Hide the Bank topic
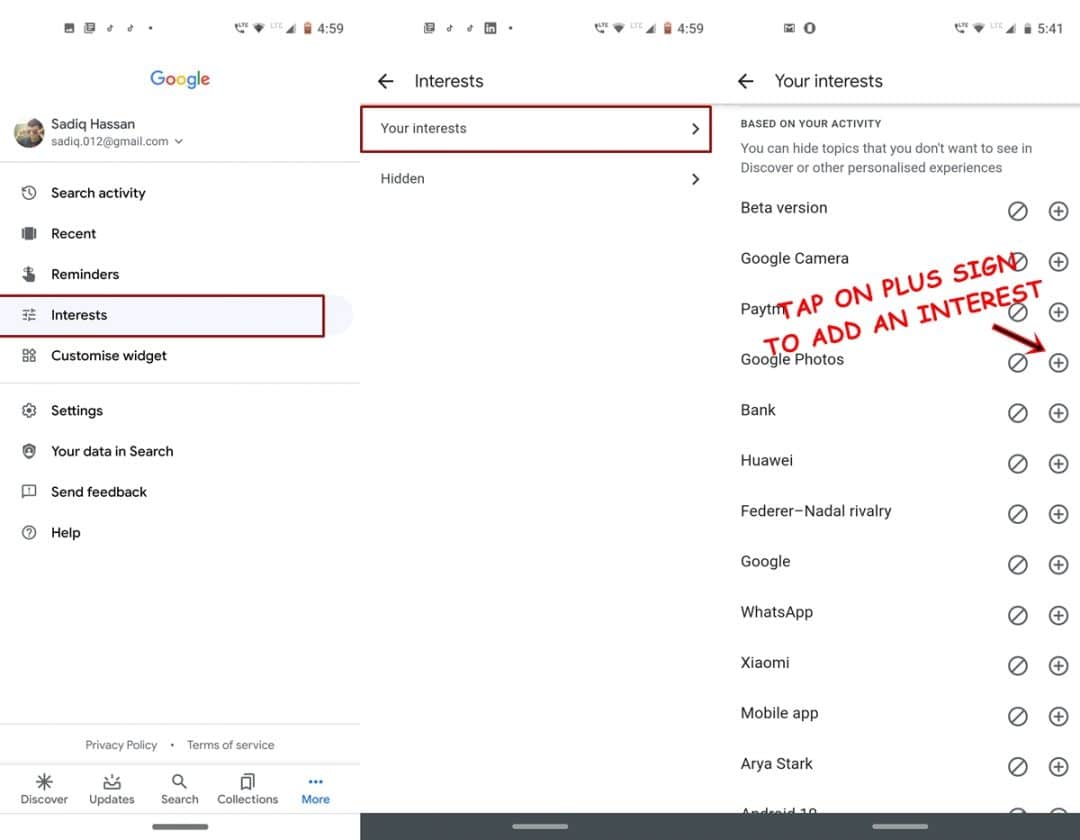Image resolution: width=1080 pixels, height=840 pixels. click(1017, 413)
